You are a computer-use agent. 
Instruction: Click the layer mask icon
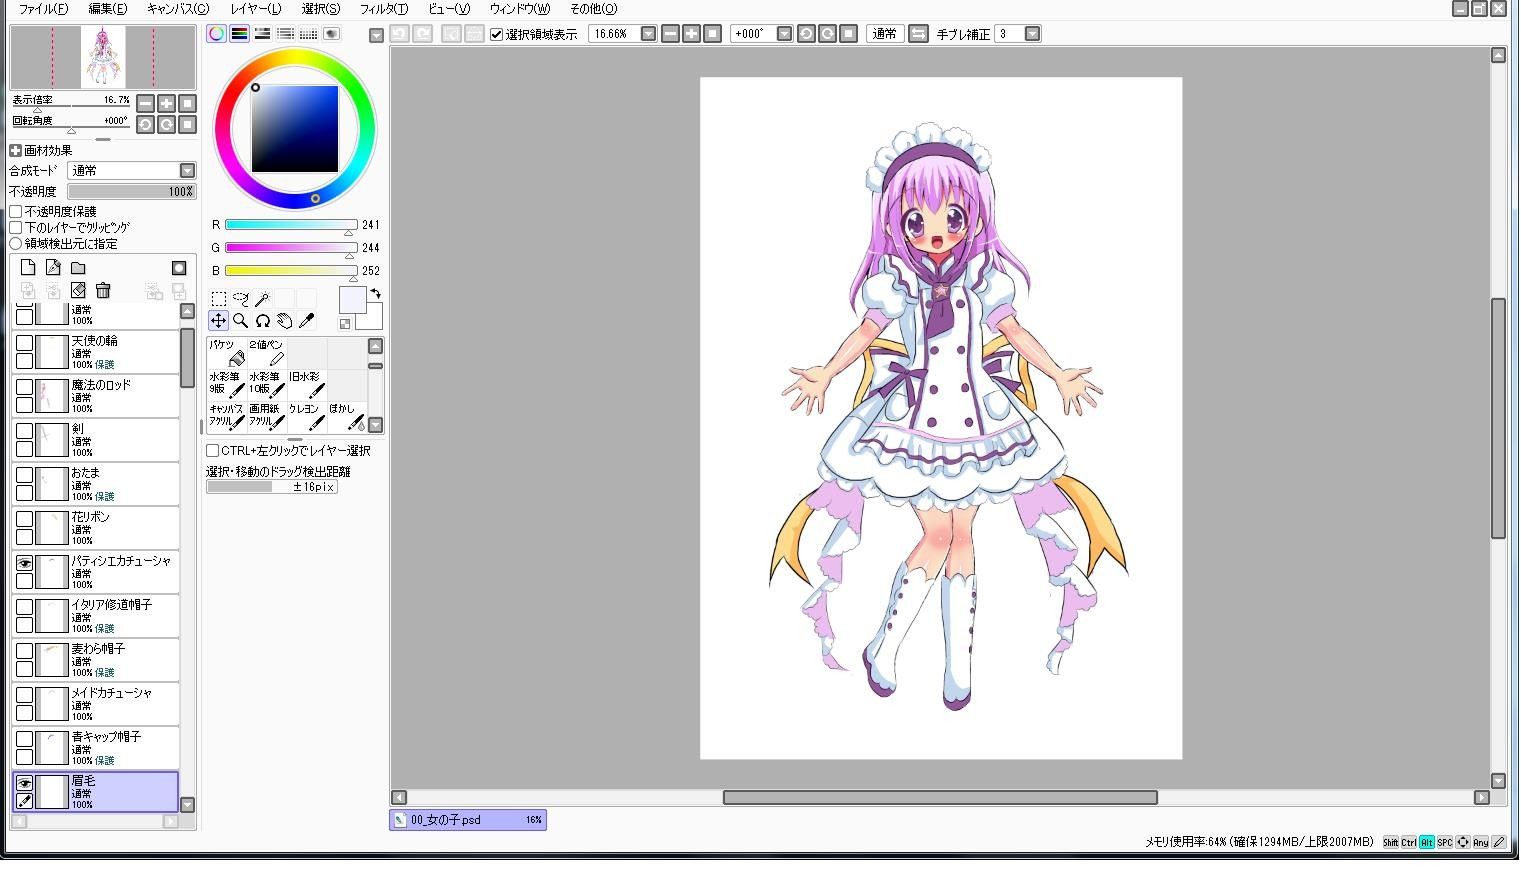click(179, 267)
